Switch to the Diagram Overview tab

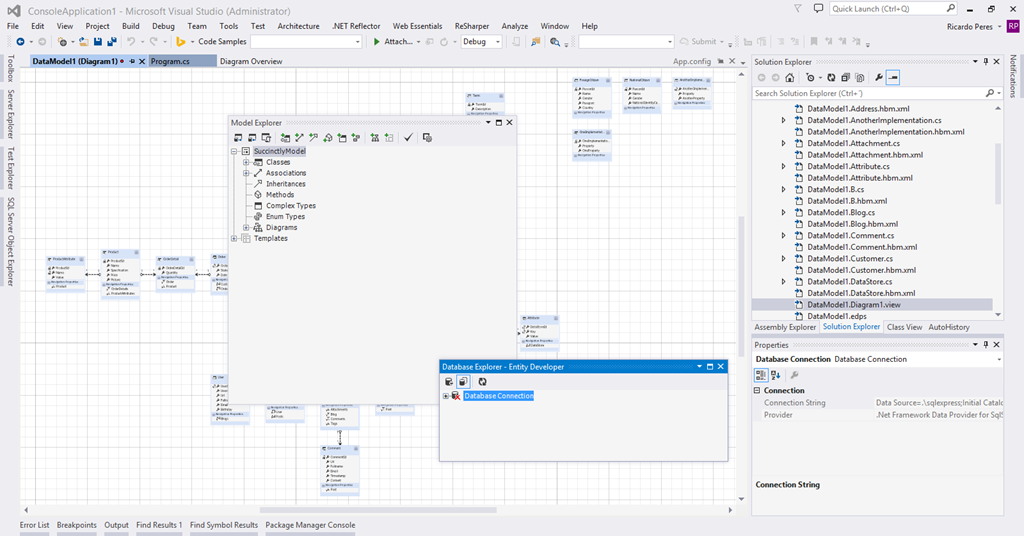coord(251,61)
